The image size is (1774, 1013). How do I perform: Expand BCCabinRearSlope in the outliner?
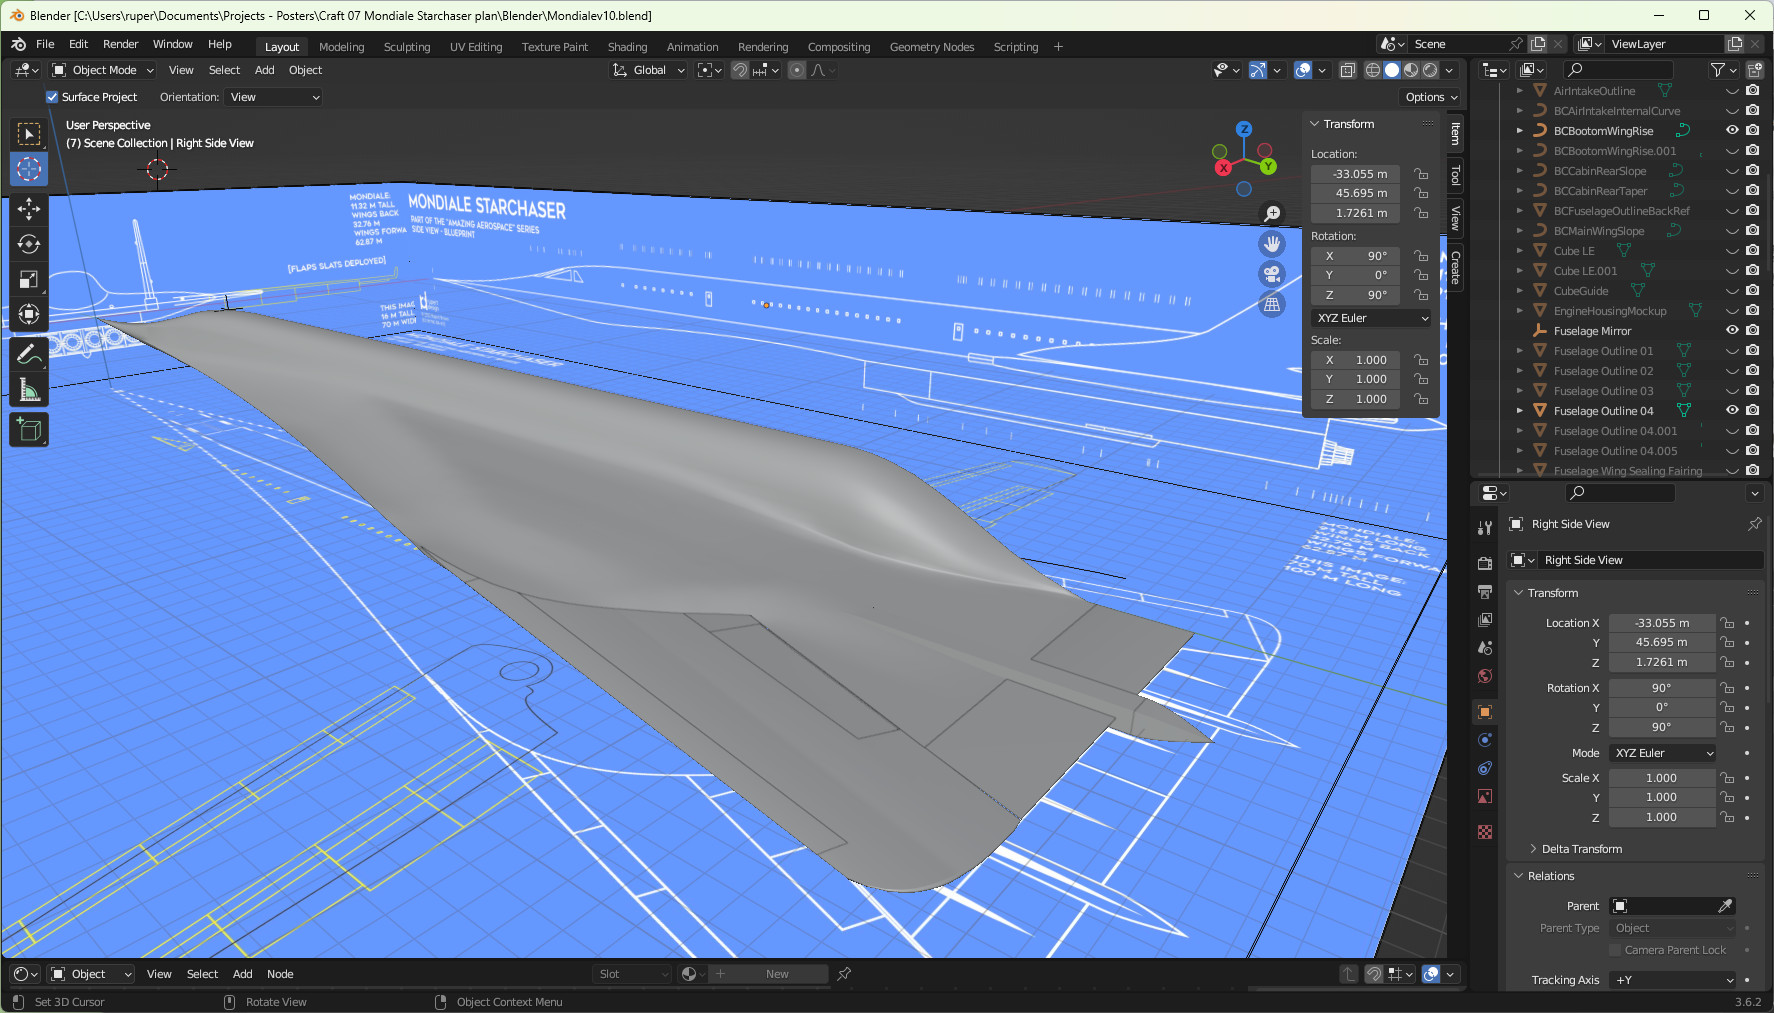(1520, 171)
